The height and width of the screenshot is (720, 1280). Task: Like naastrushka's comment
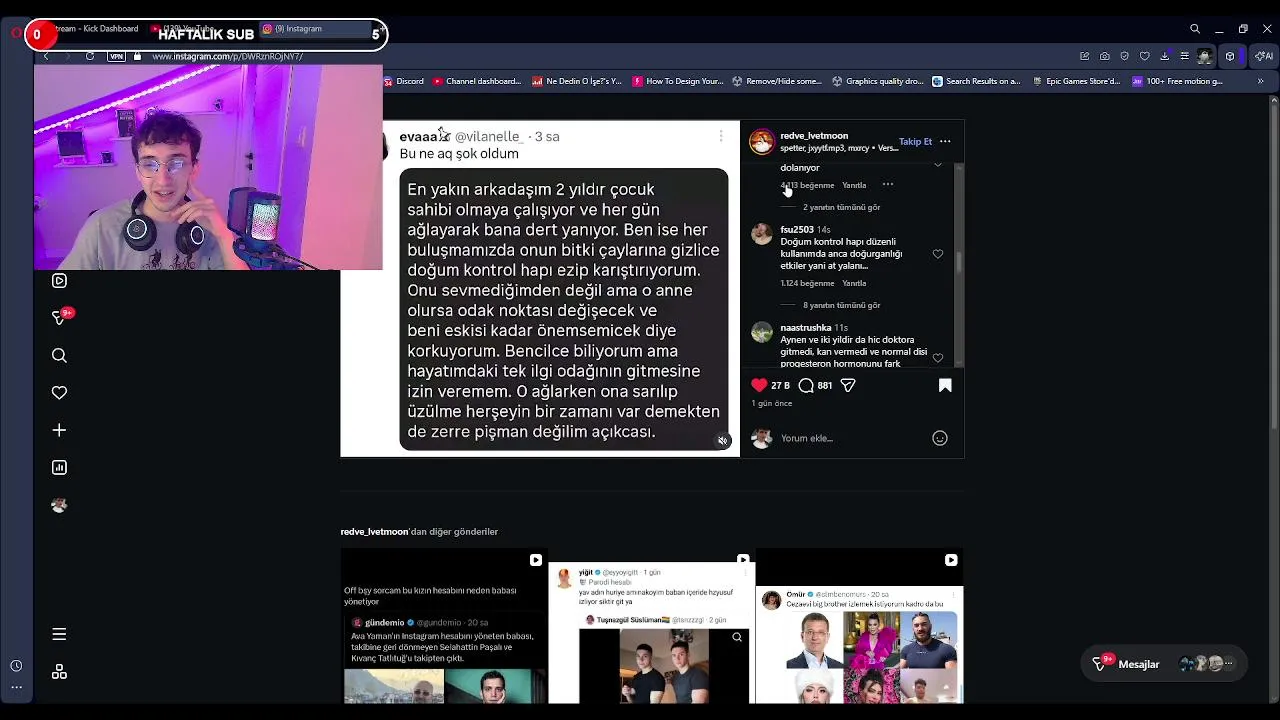938,357
